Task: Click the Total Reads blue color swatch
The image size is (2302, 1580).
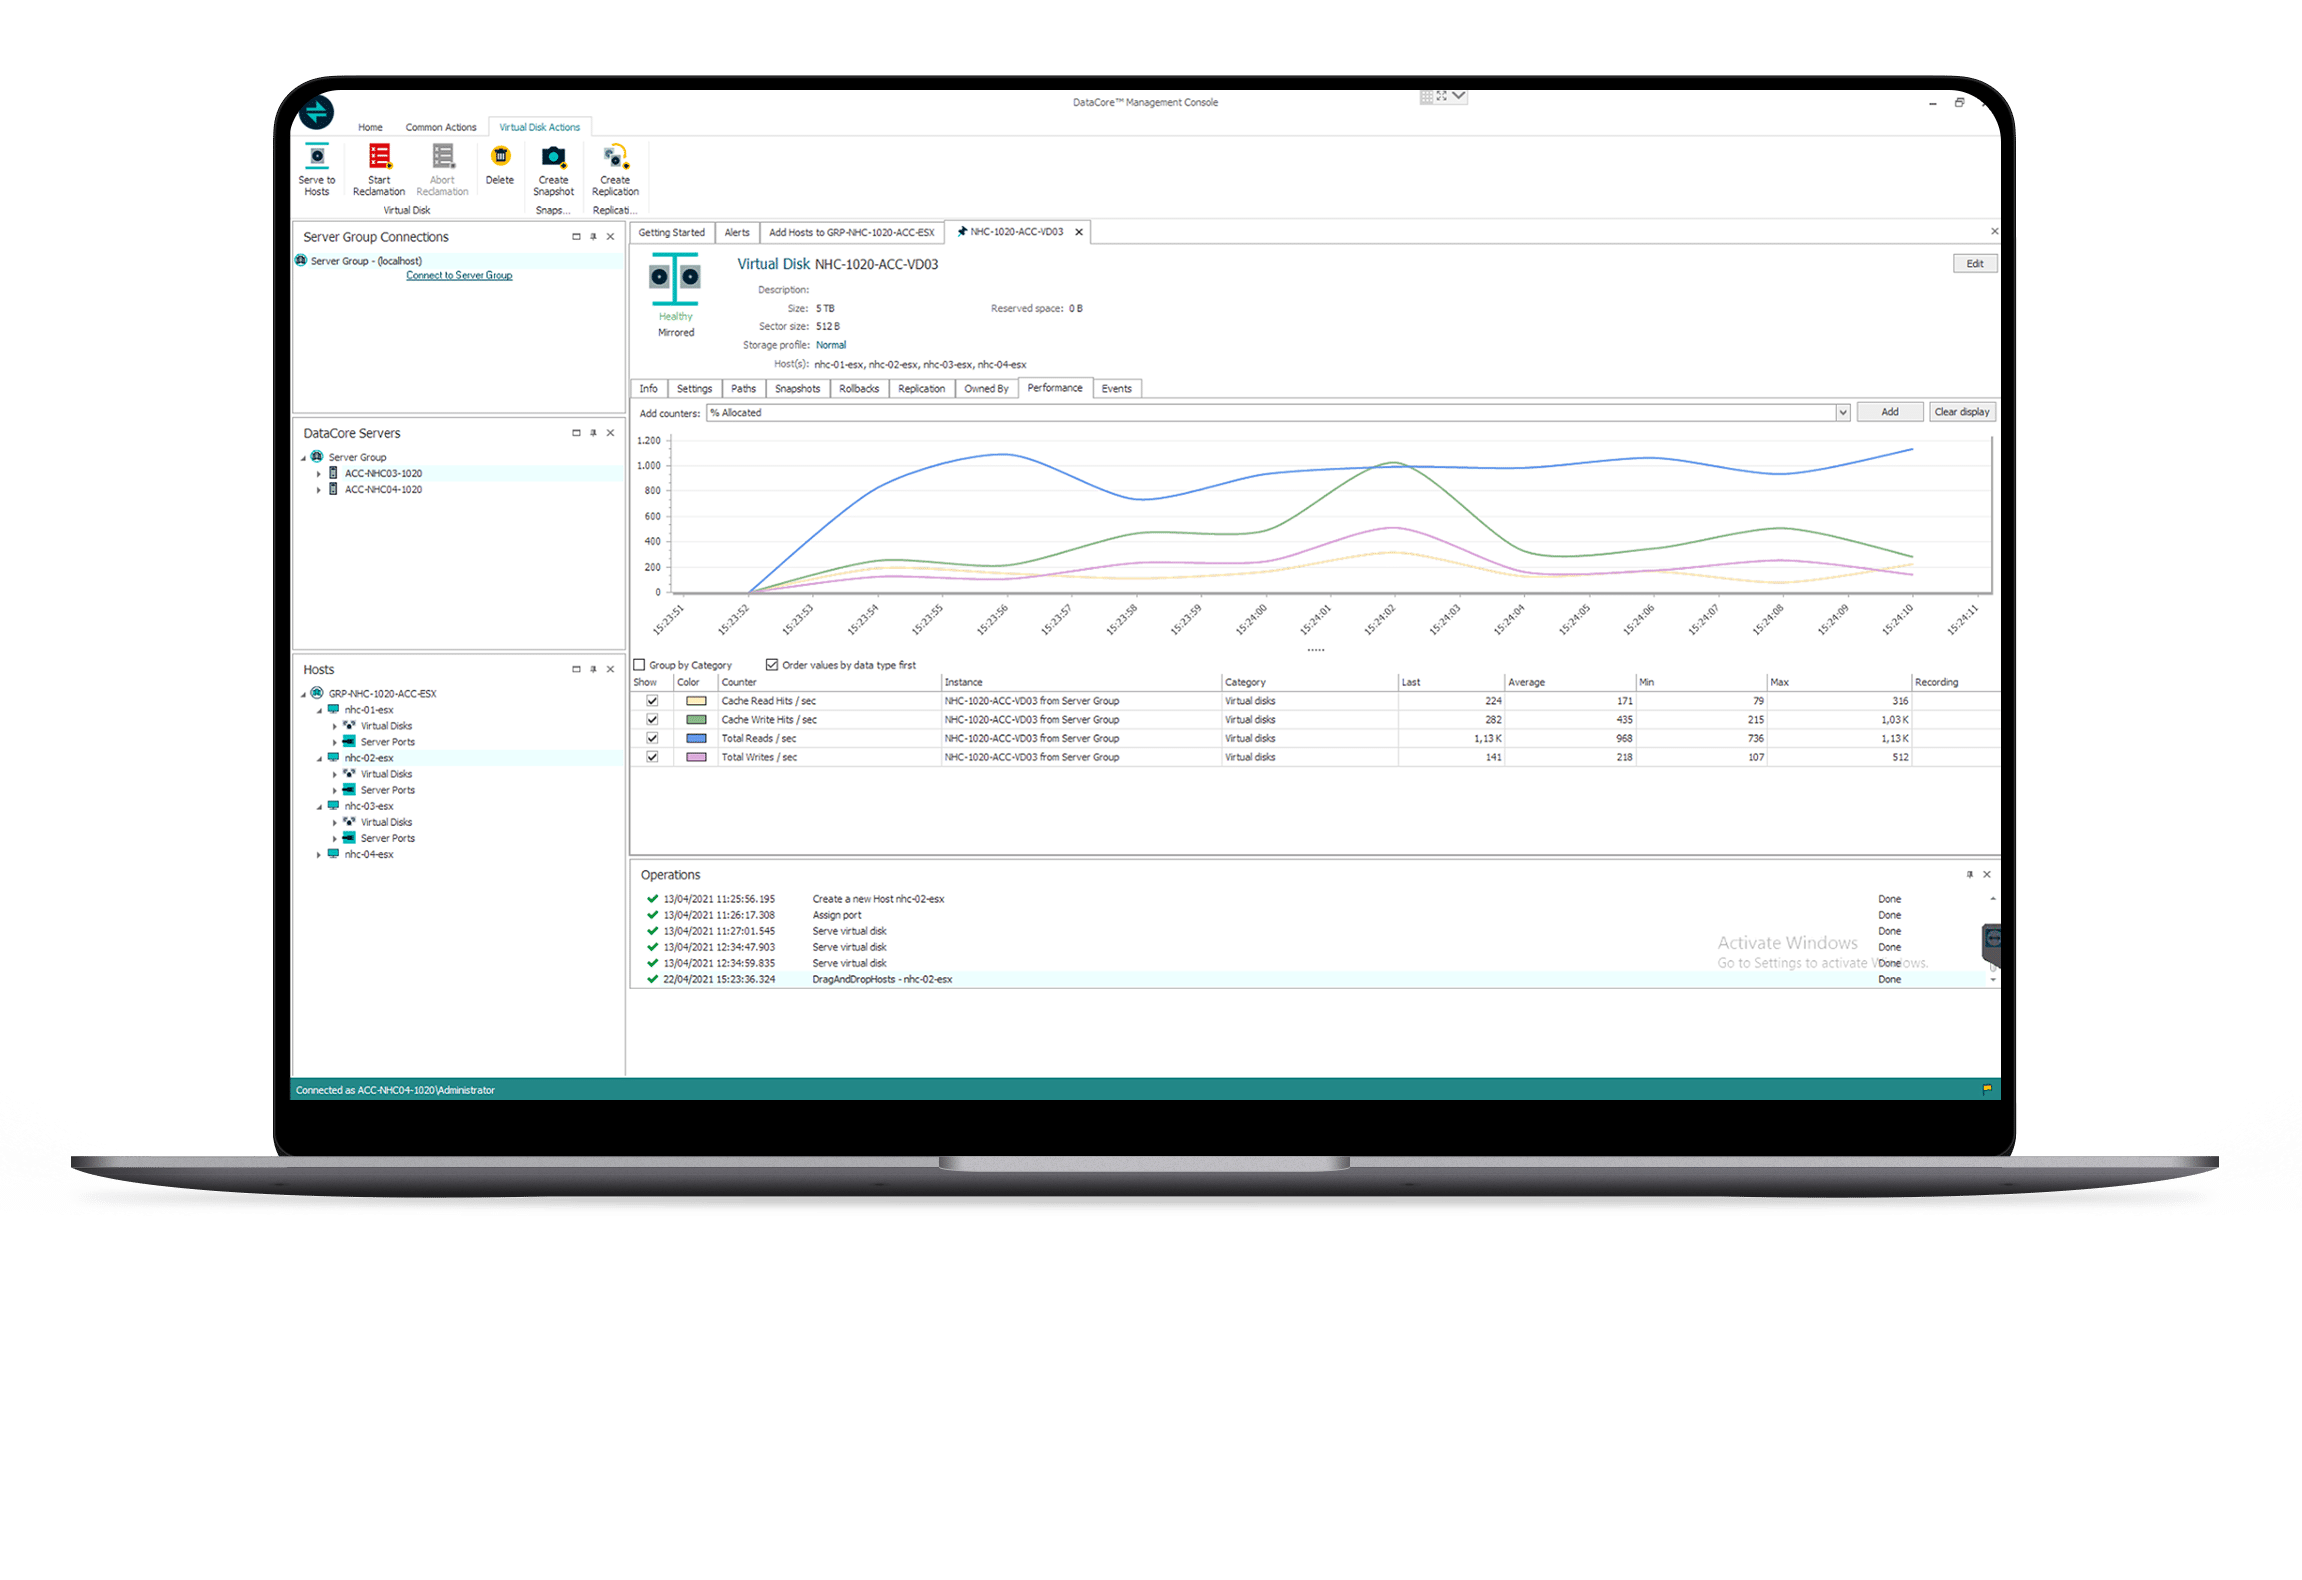Action: pyautogui.click(x=696, y=738)
